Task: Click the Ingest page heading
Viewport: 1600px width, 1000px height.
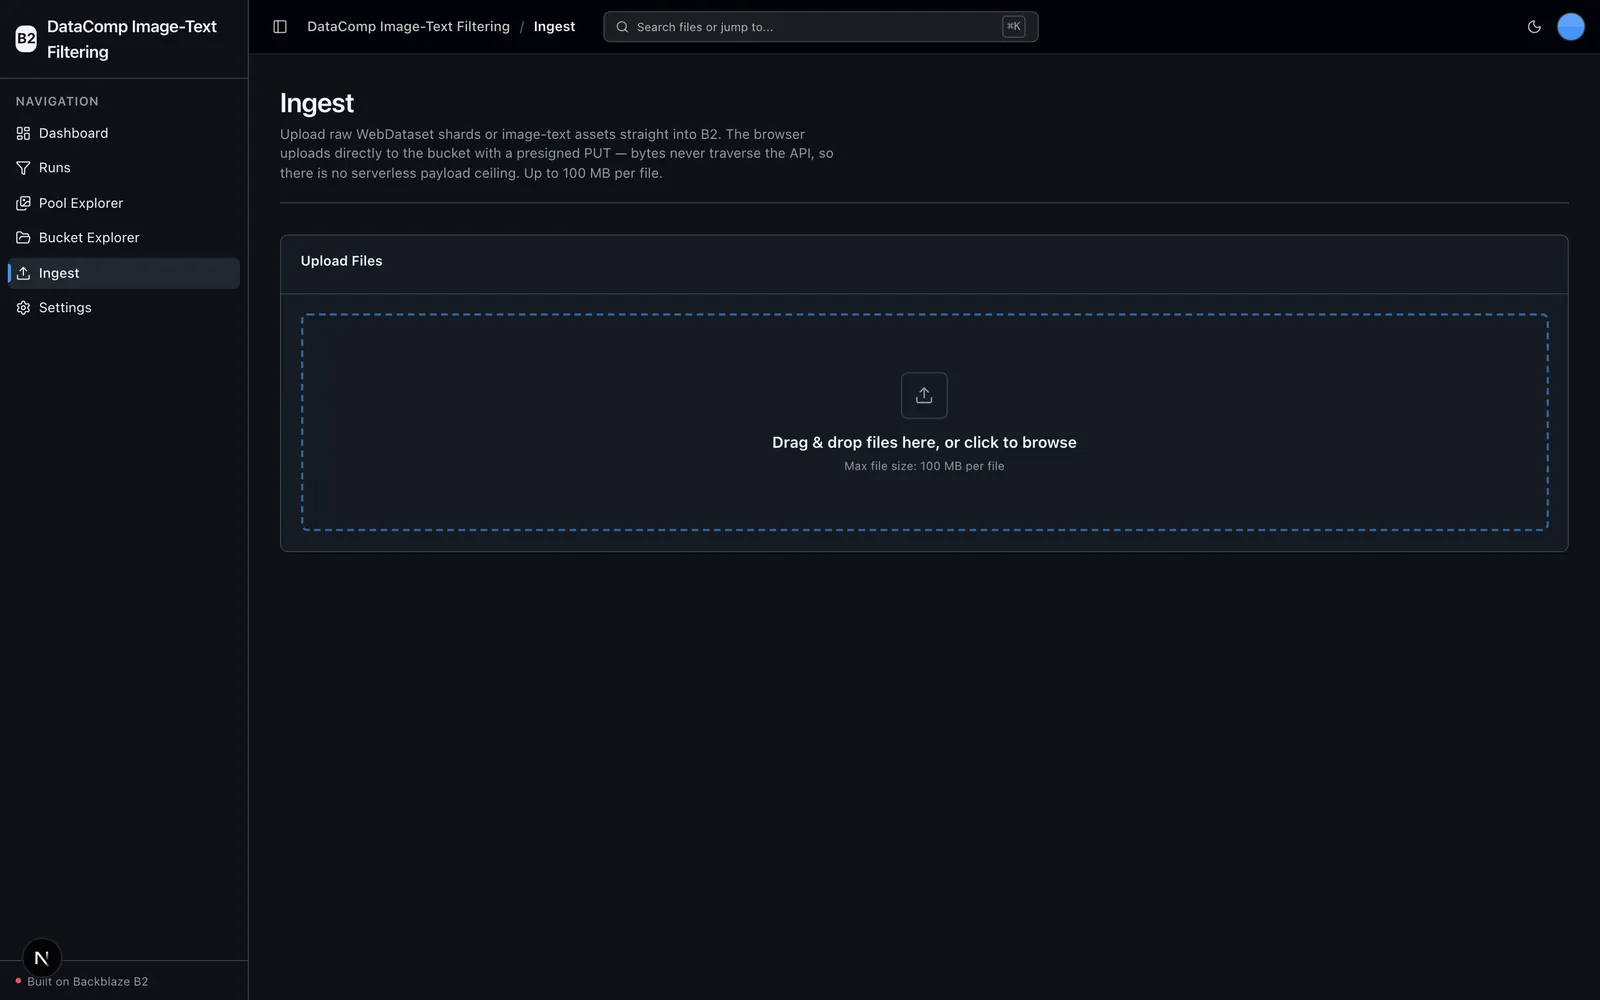Action: click(317, 103)
